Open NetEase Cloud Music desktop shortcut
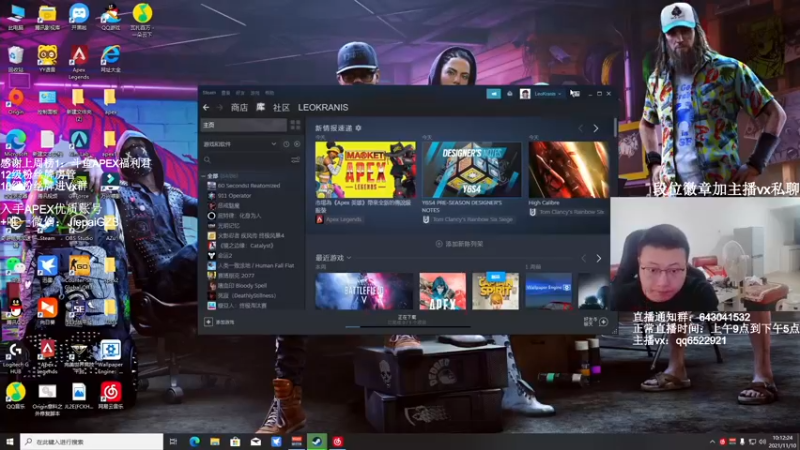Screen dimensions: 800x450 (x=110, y=396)
